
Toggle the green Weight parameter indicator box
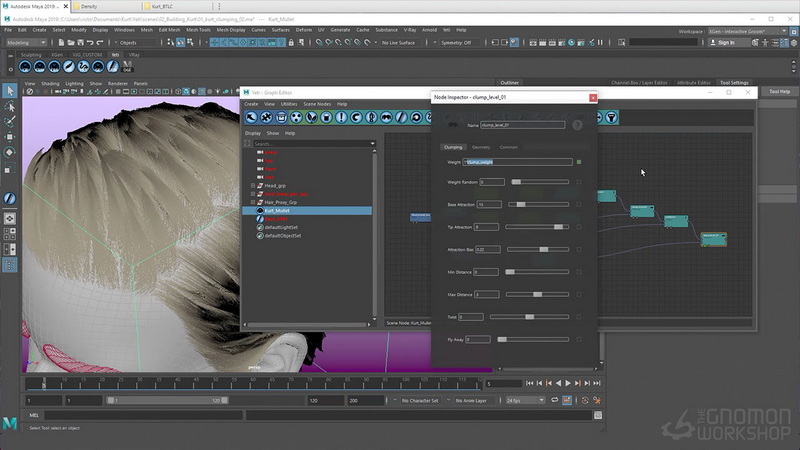point(579,162)
